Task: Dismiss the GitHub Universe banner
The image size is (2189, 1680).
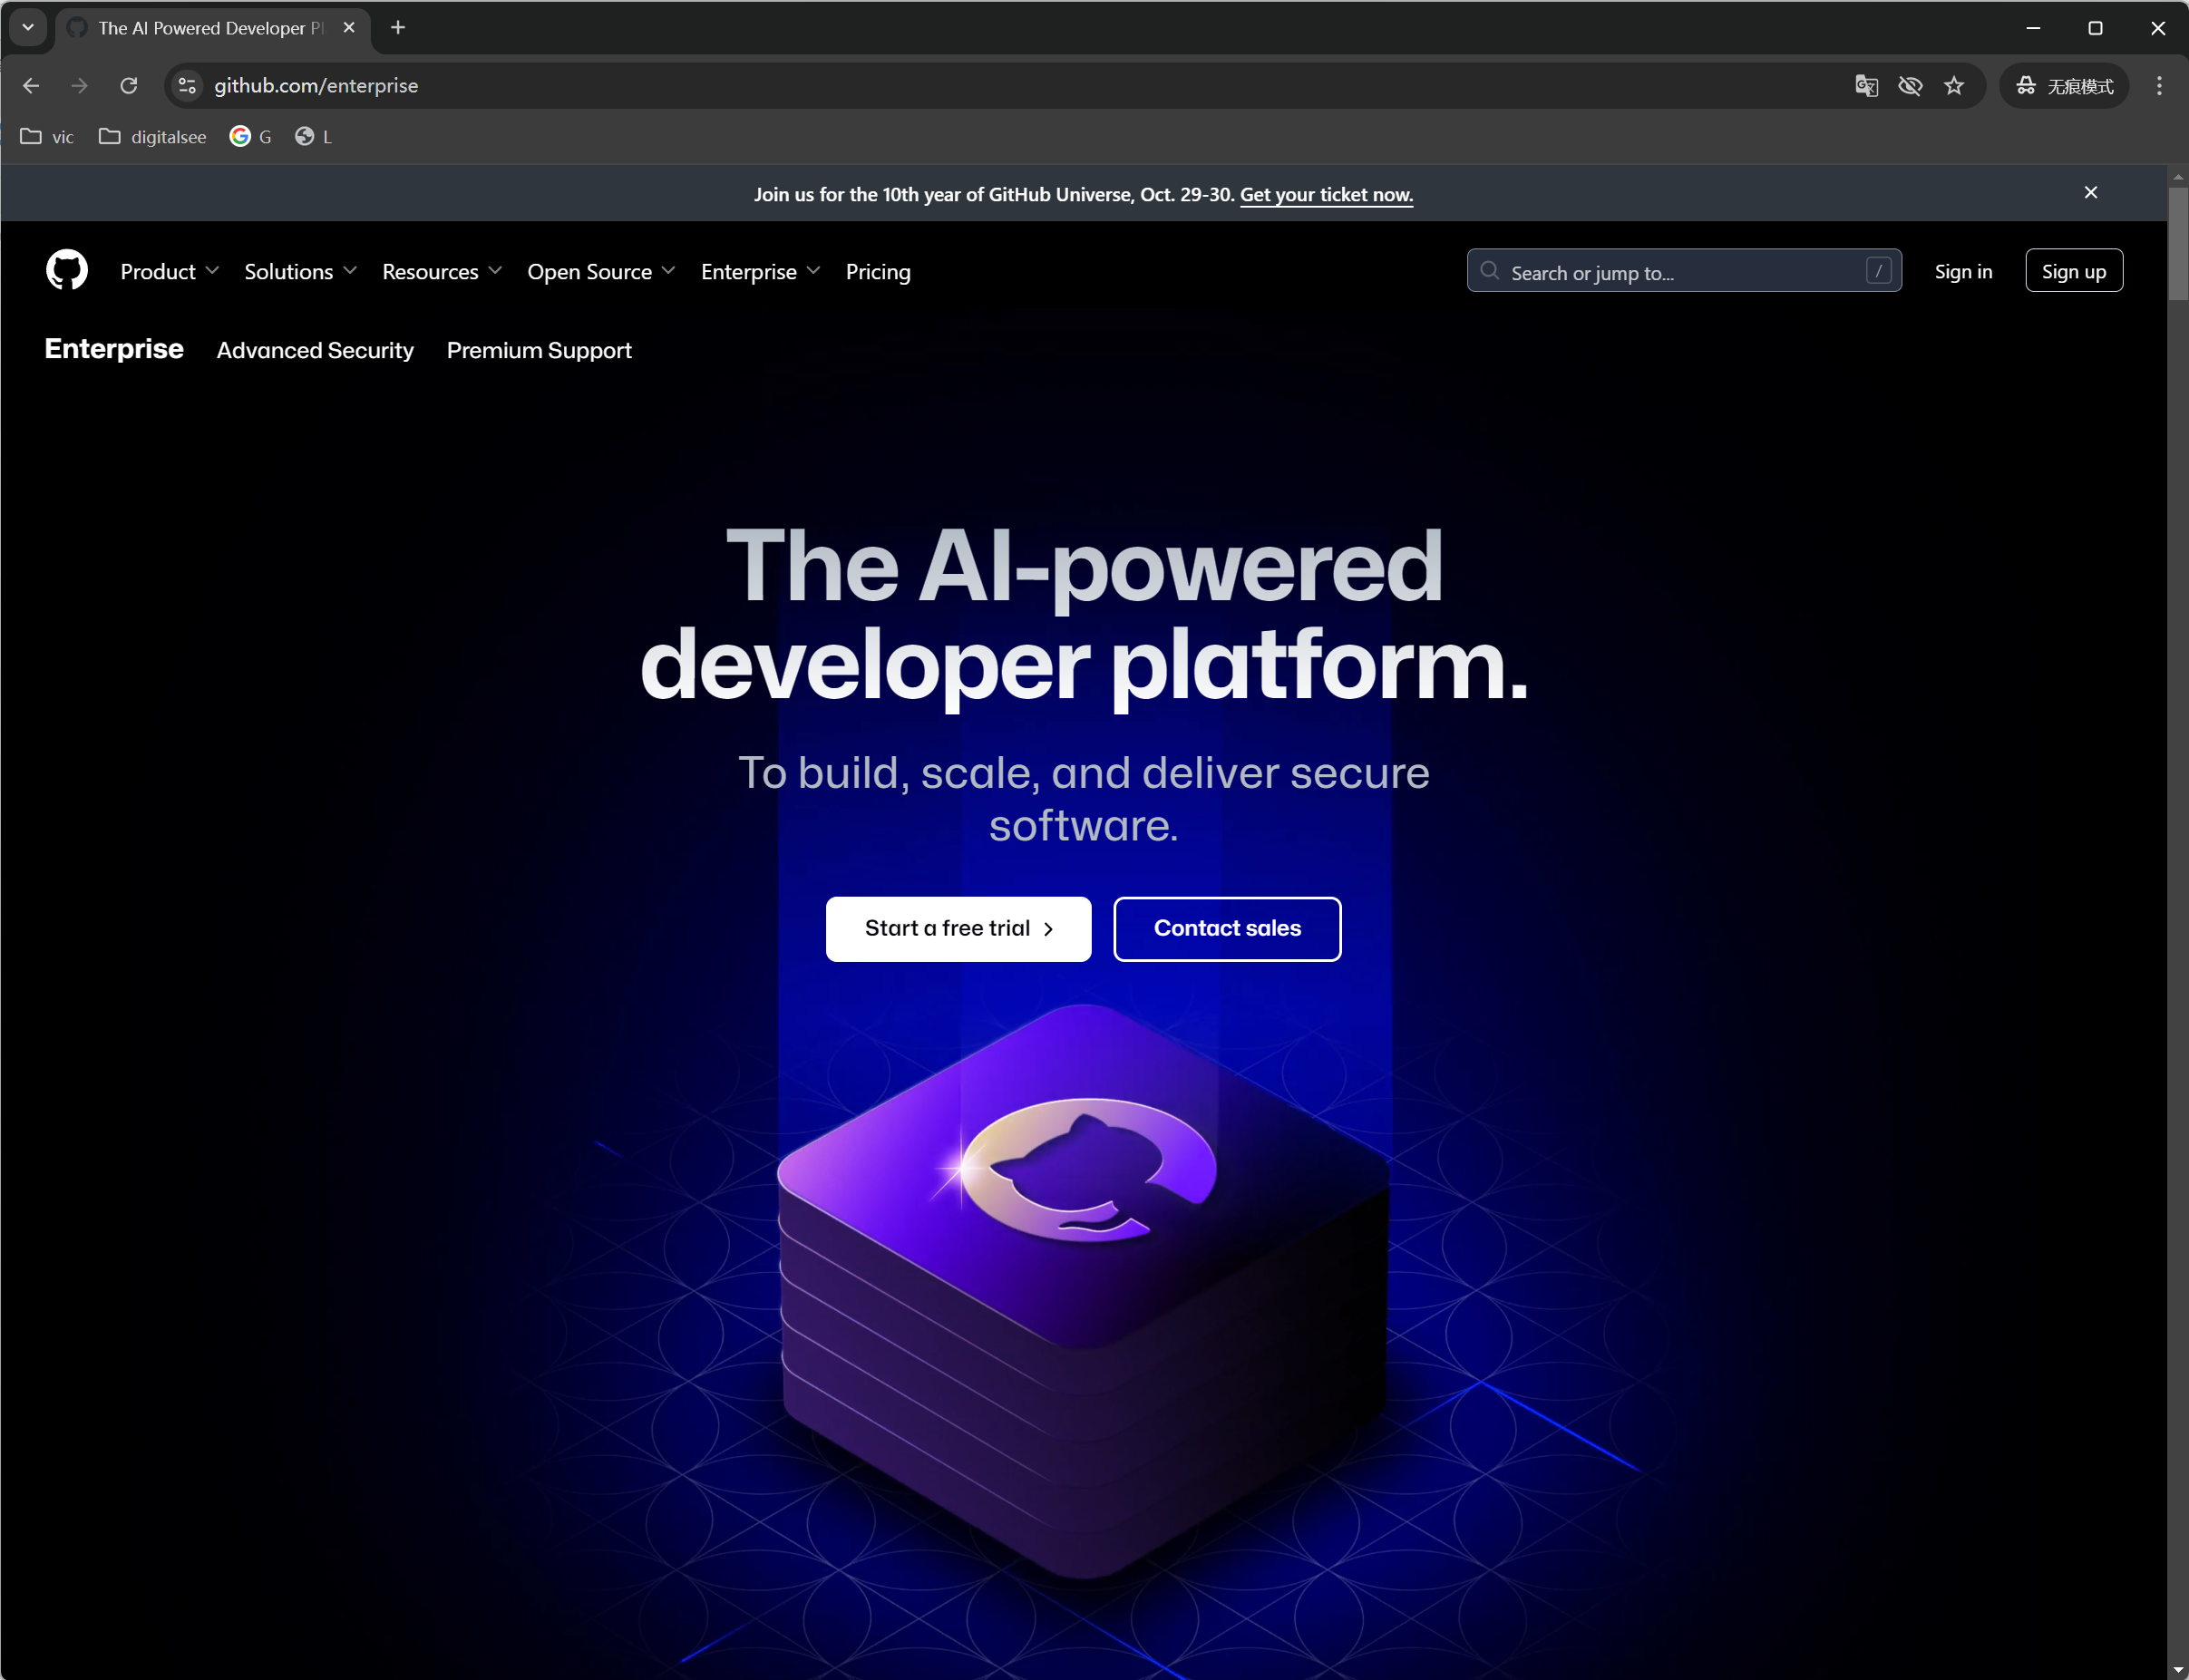Action: (2091, 192)
